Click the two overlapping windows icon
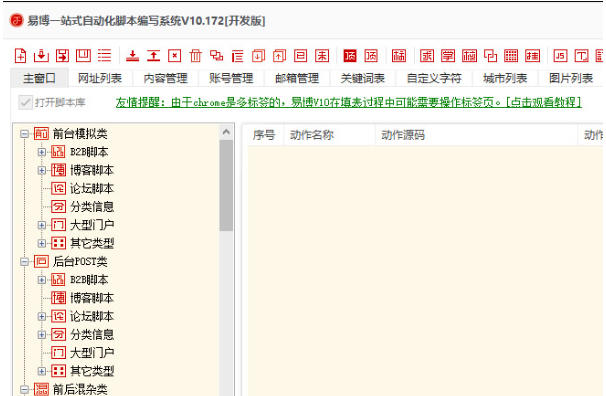The width and height of the screenshot is (606, 396). (216, 56)
